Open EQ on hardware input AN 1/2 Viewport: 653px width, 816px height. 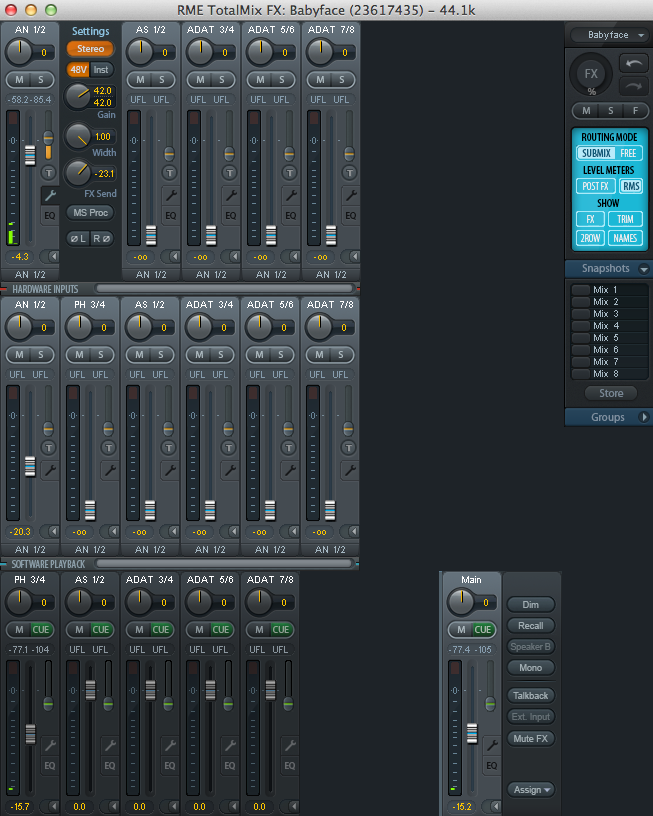50,215
